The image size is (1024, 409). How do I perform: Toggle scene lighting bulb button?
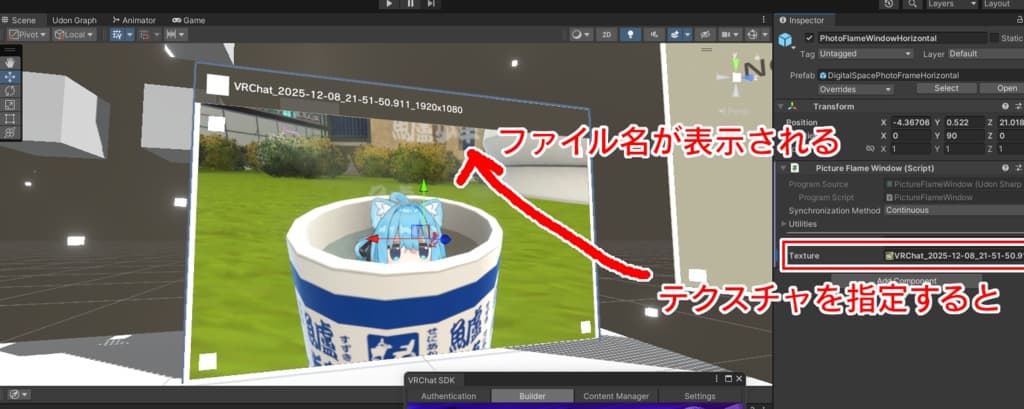click(630, 35)
